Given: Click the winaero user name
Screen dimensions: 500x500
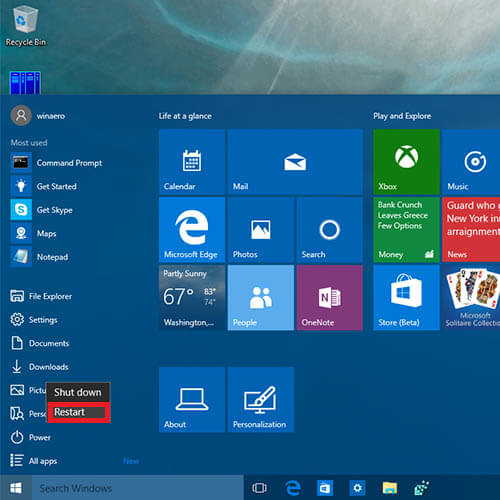Looking at the screenshot, I should point(51,116).
